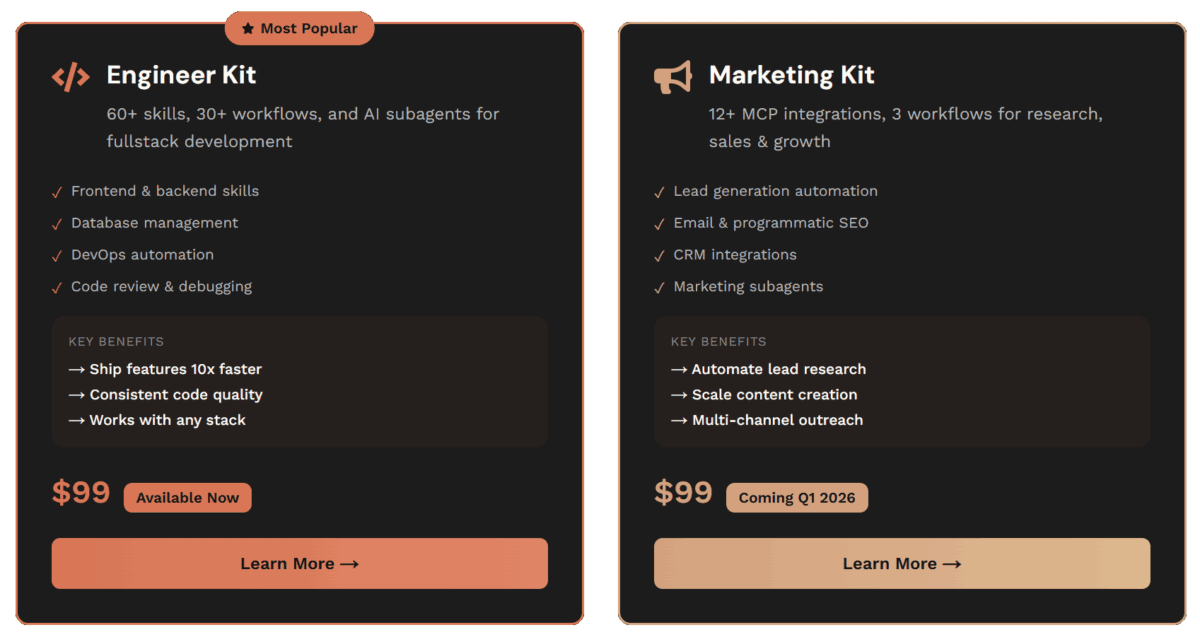The width and height of the screenshot is (1200, 637).
Task: Select the Available Now badge
Action: pyautogui.click(x=187, y=498)
